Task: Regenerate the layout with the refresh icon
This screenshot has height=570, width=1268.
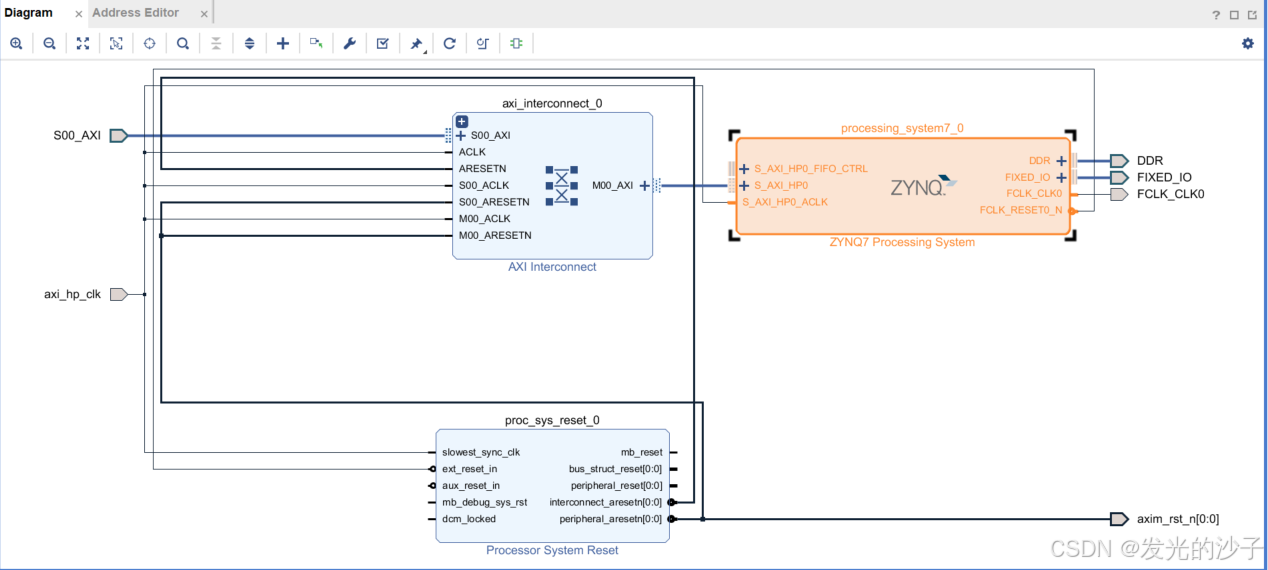Action: pyautogui.click(x=449, y=43)
